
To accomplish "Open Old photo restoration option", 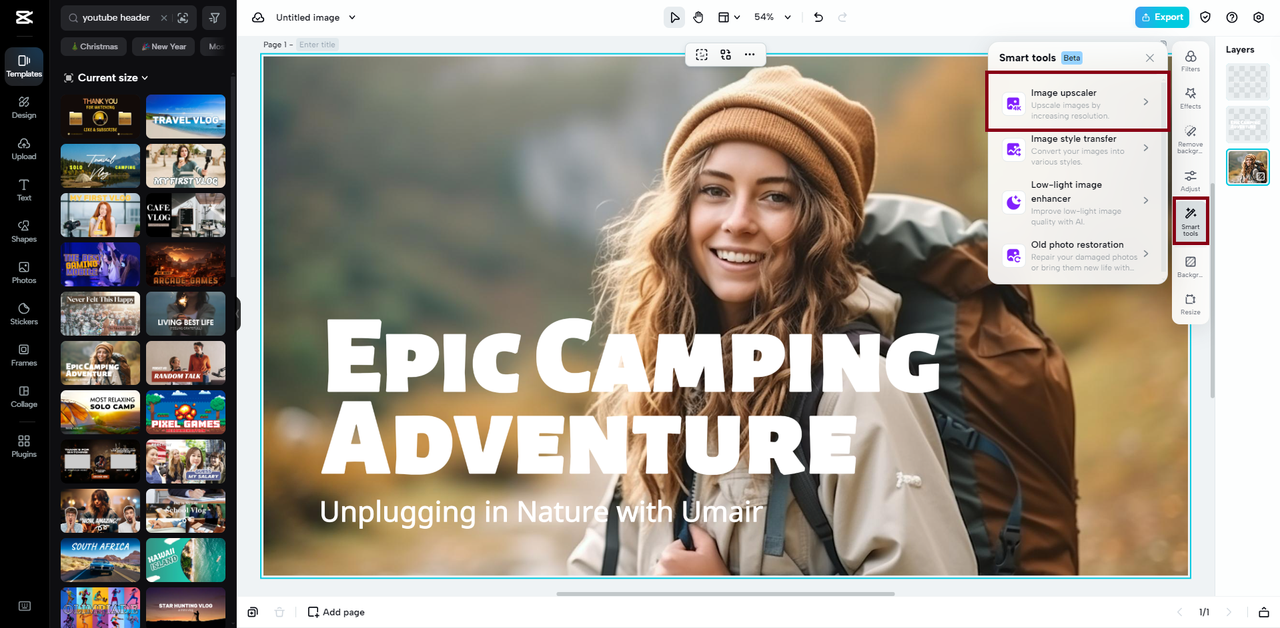I will coord(1078,255).
